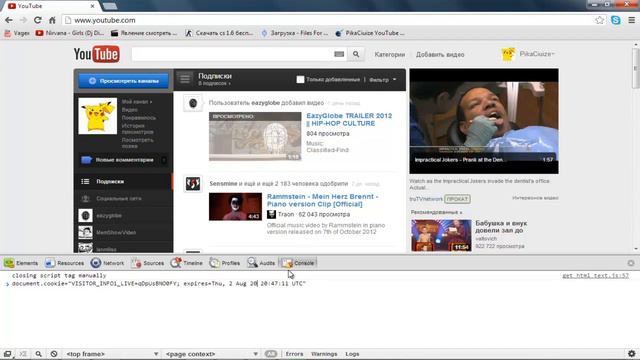Click the eazyglobe channel avatar in feed
Image resolution: width=640 pixels, height=360 pixels.
click(x=193, y=103)
